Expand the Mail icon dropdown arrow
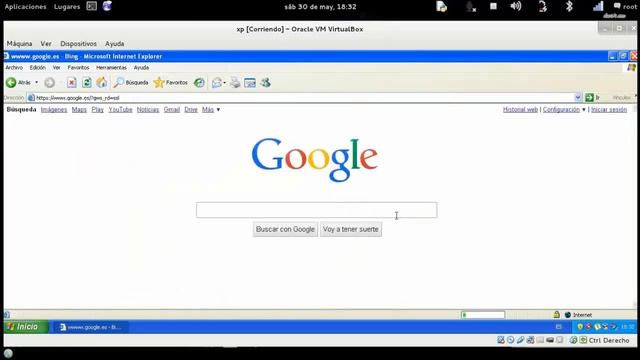 point(224,83)
